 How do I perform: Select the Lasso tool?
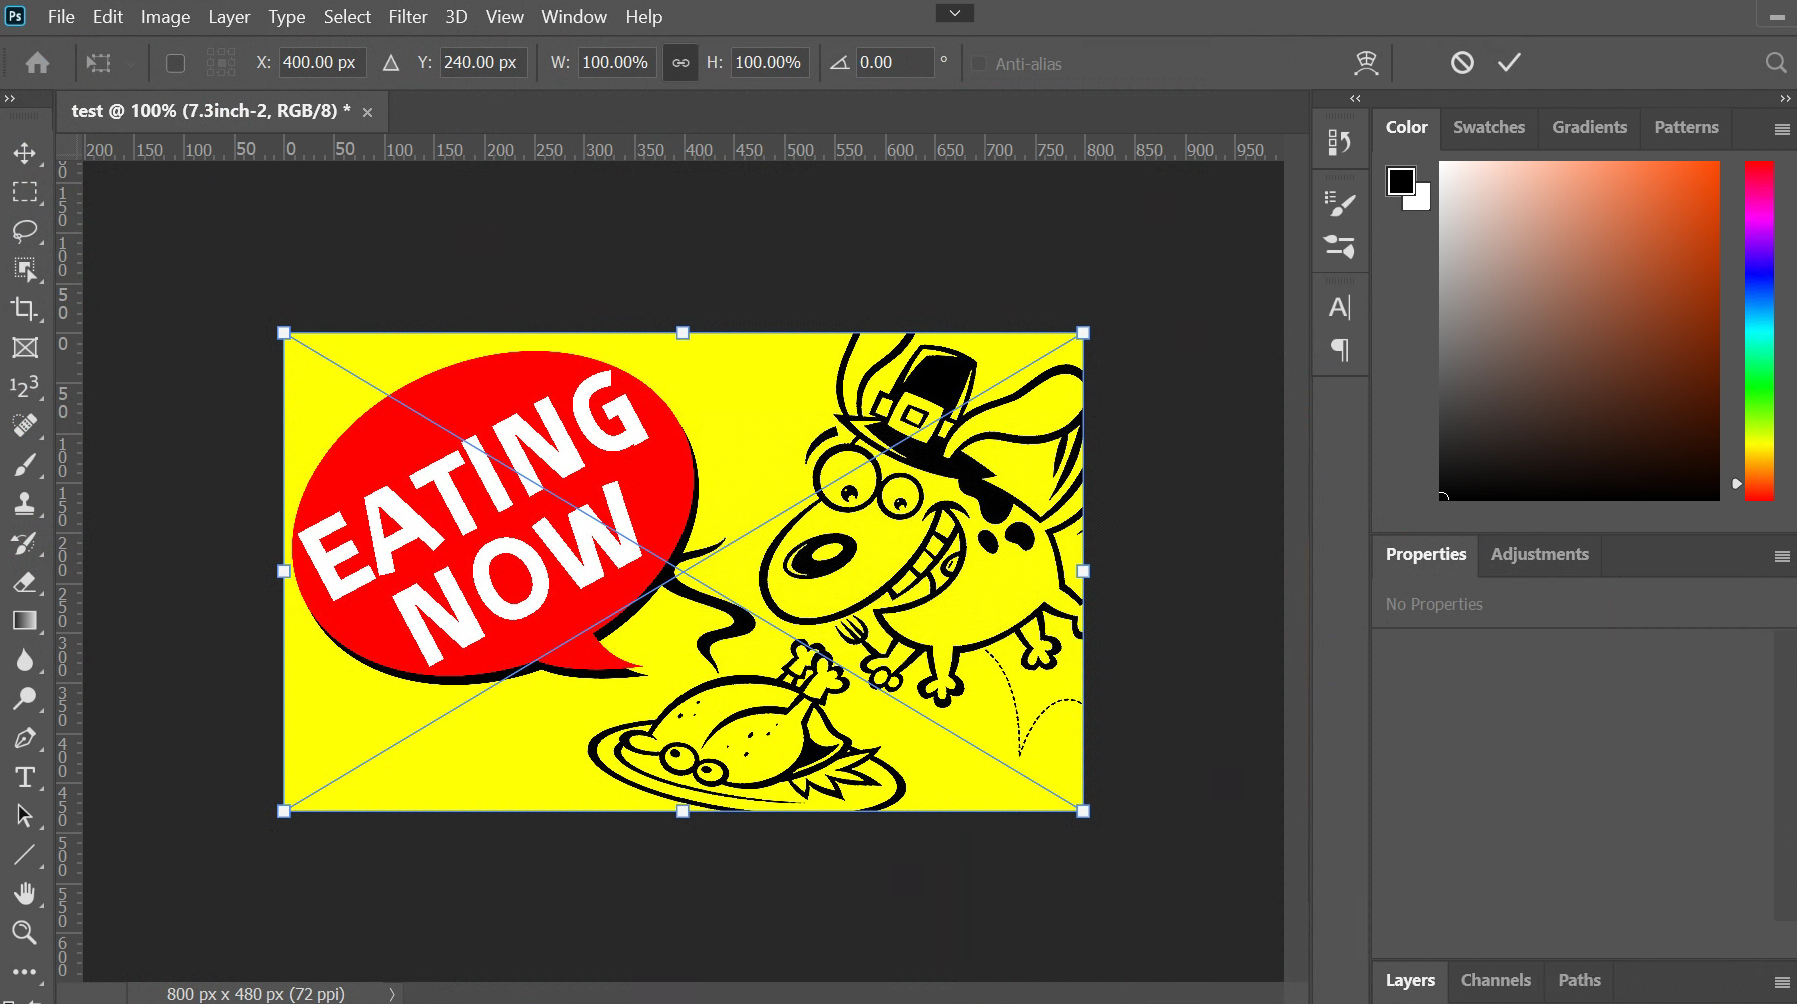pyautogui.click(x=25, y=231)
